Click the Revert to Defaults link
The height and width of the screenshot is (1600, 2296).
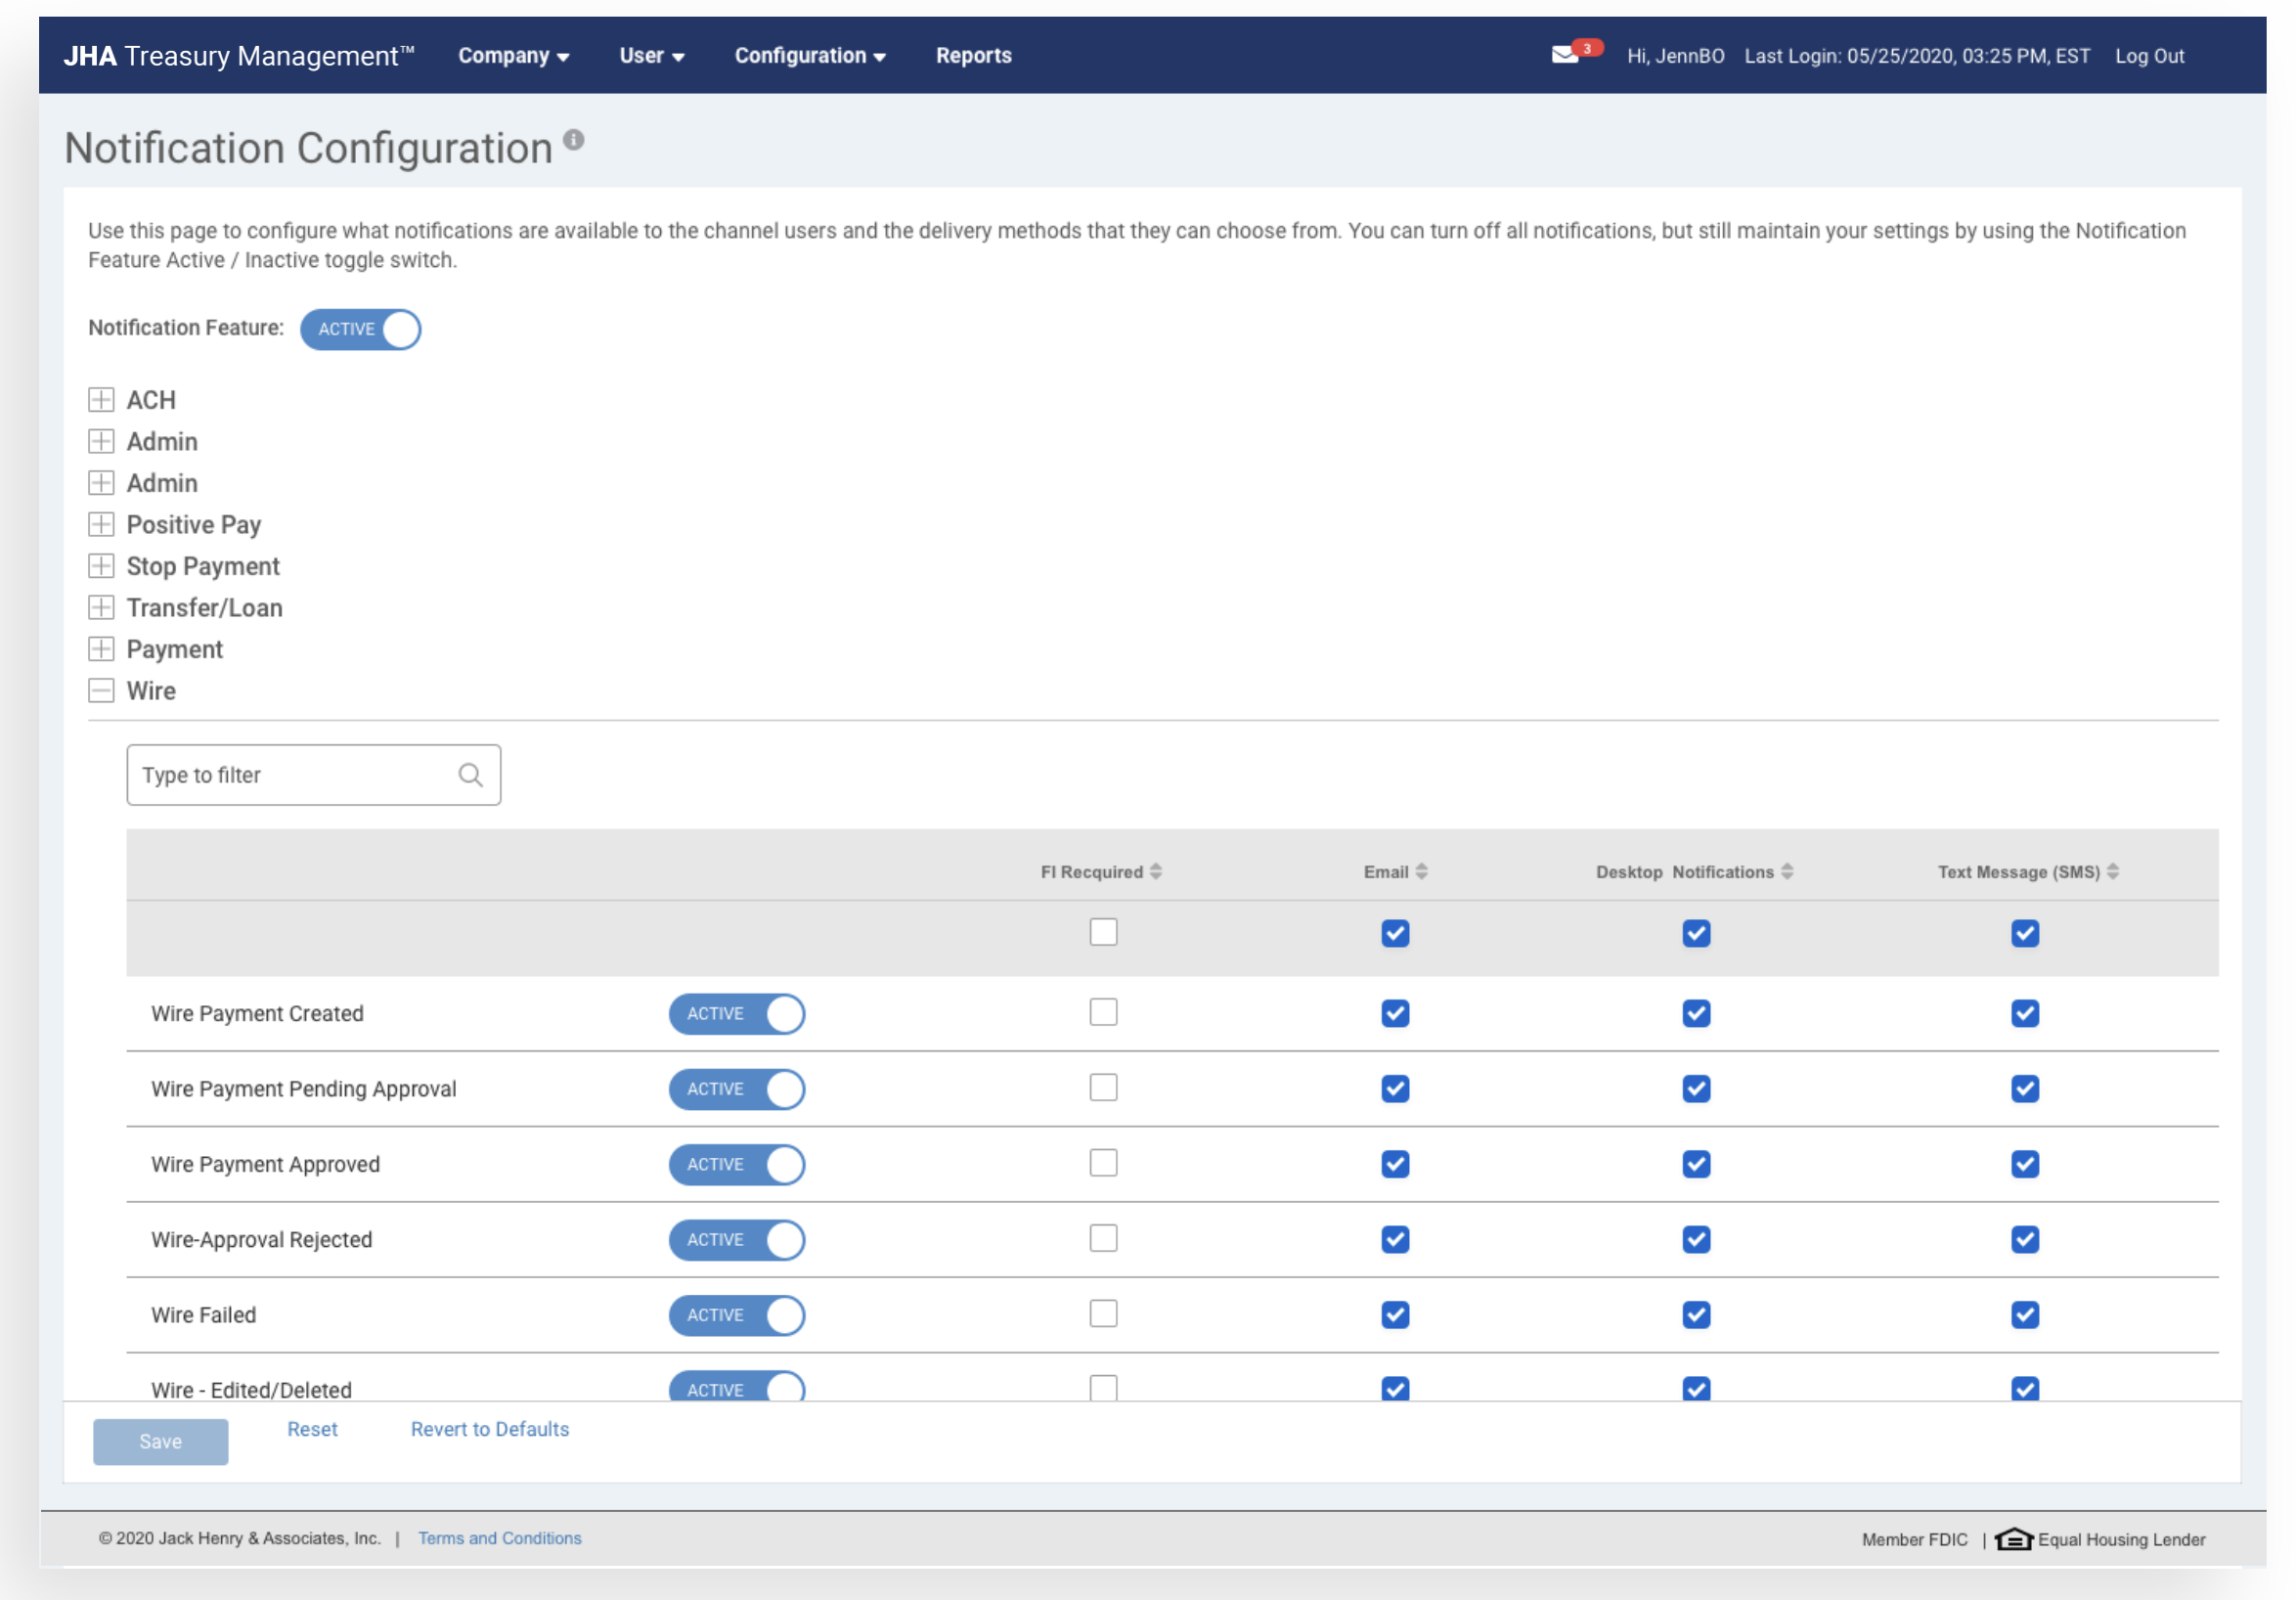(x=489, y=1429)
